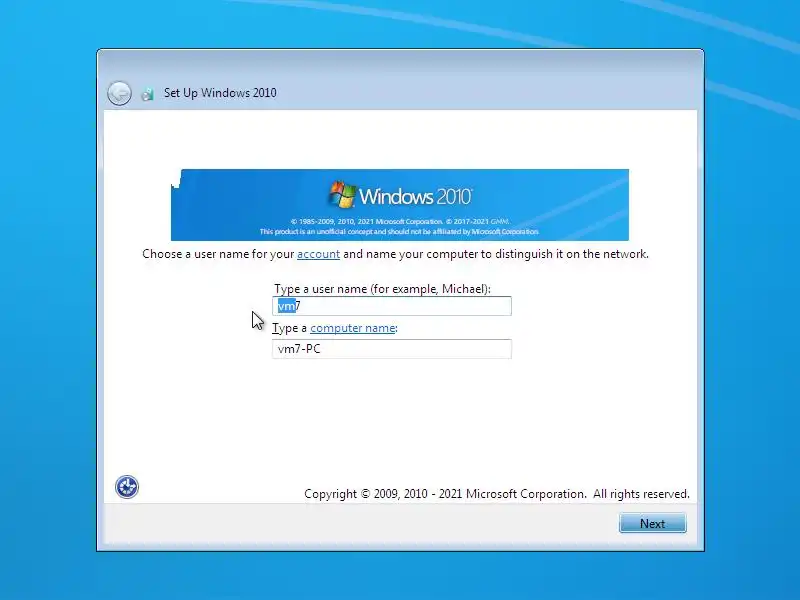Viewport: 800px width, 600px height.
Task: Click the back arrow button in the title bar
Action: 119,93
